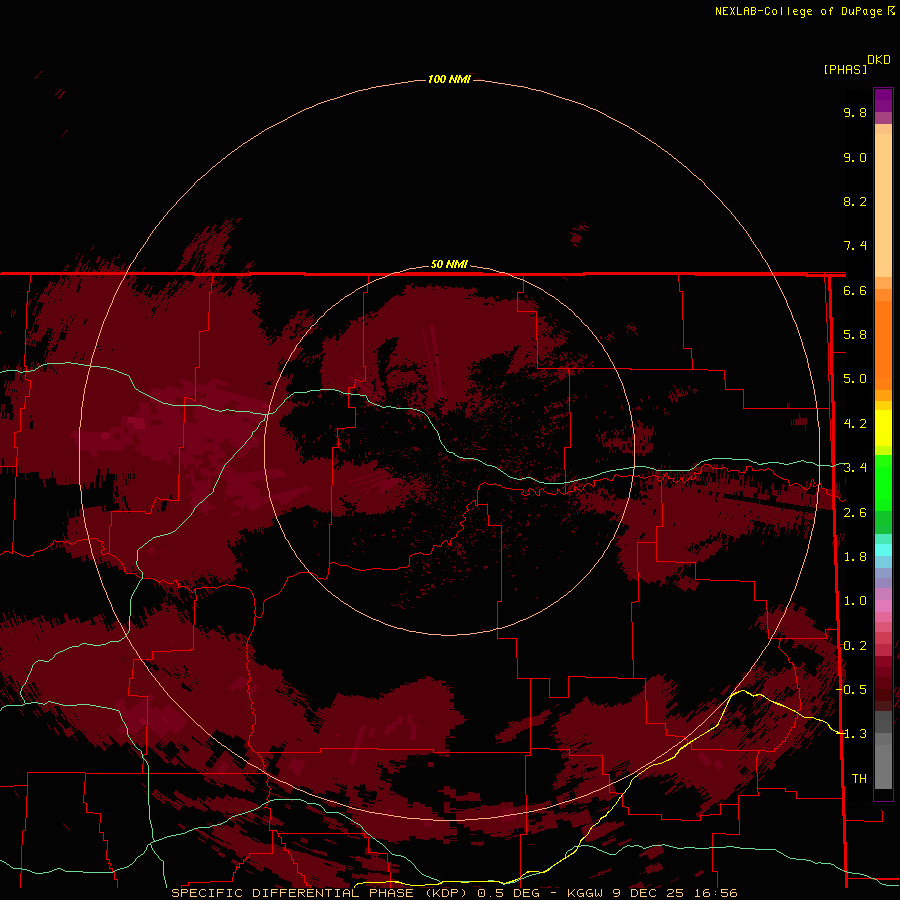
Task: Click the TH threshold label on scale
Action: click(x=859, y=779)
